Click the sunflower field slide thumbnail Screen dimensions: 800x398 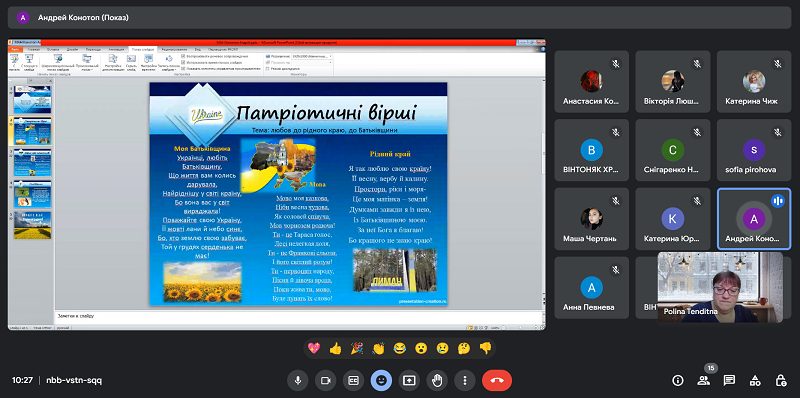(32, 226)
